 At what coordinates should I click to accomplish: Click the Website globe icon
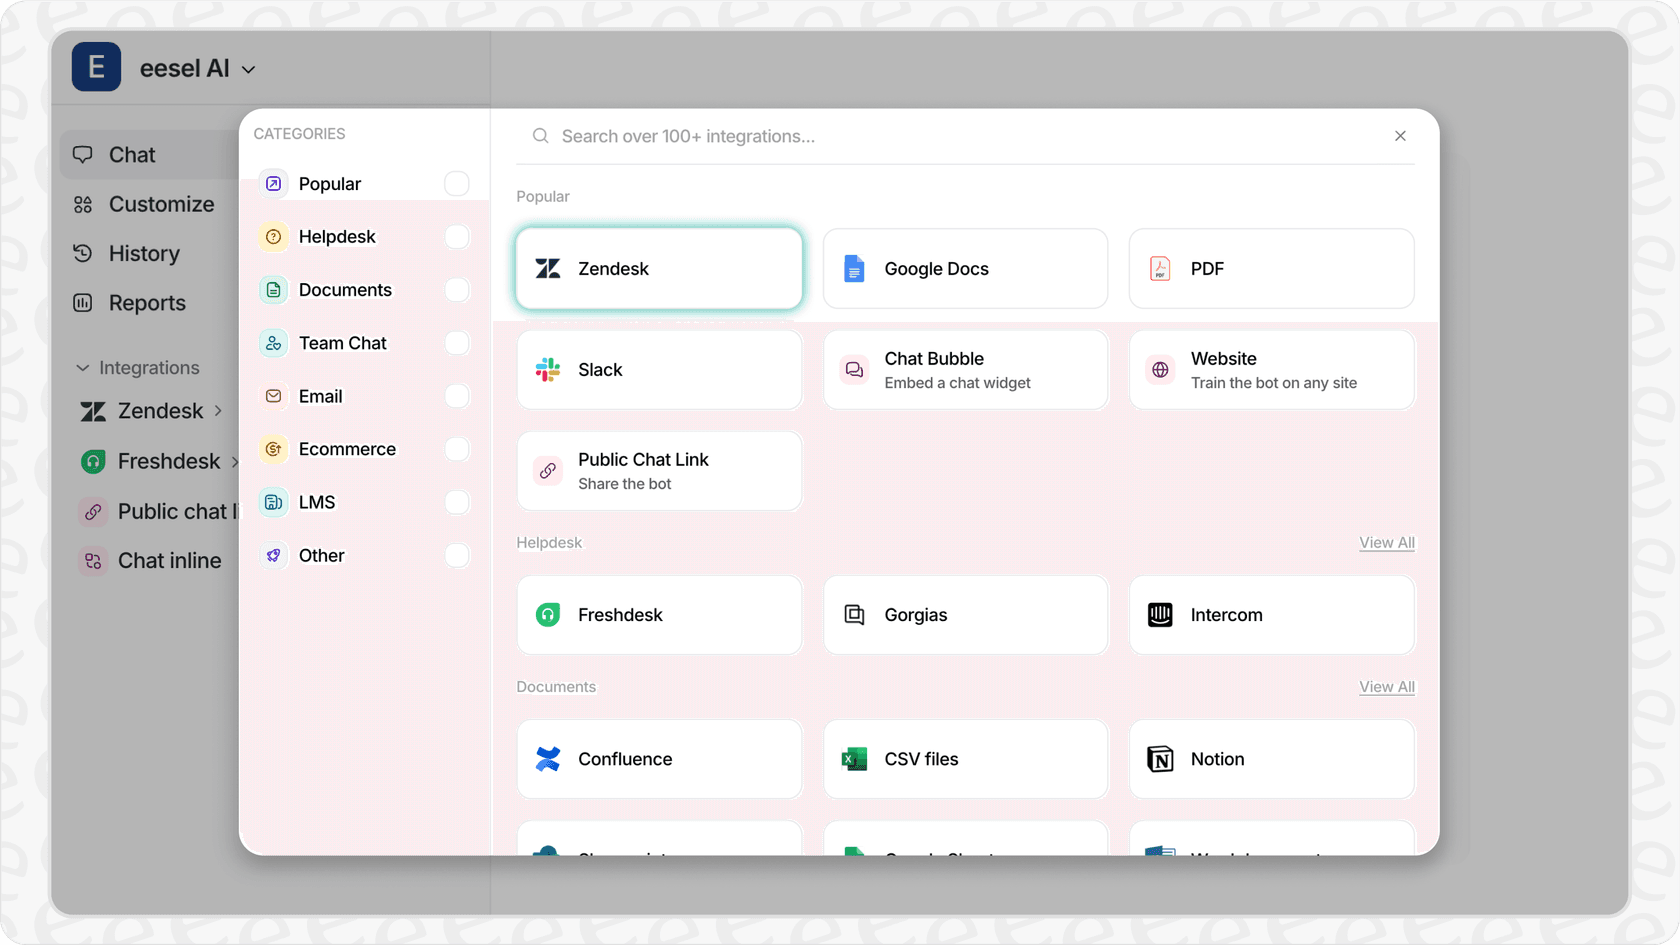click(x=1160, y=370)
